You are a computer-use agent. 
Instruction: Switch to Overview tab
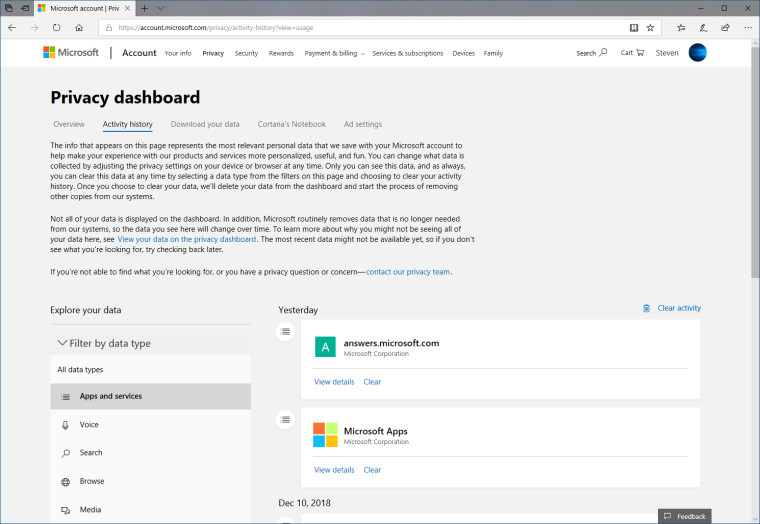pos(69,124)
